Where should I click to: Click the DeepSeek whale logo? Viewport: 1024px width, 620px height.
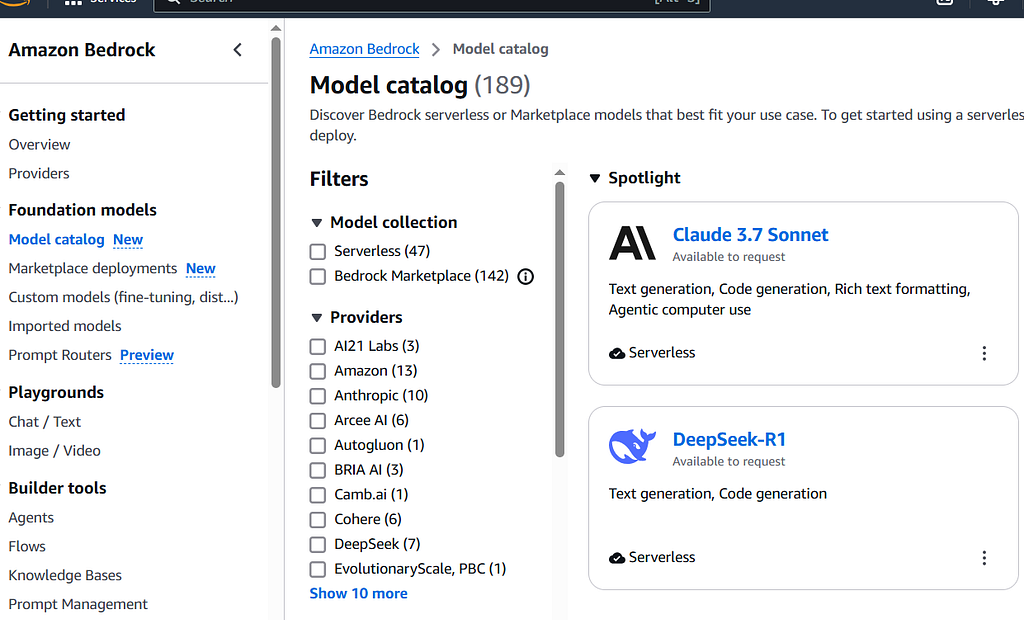coord(632,447)
